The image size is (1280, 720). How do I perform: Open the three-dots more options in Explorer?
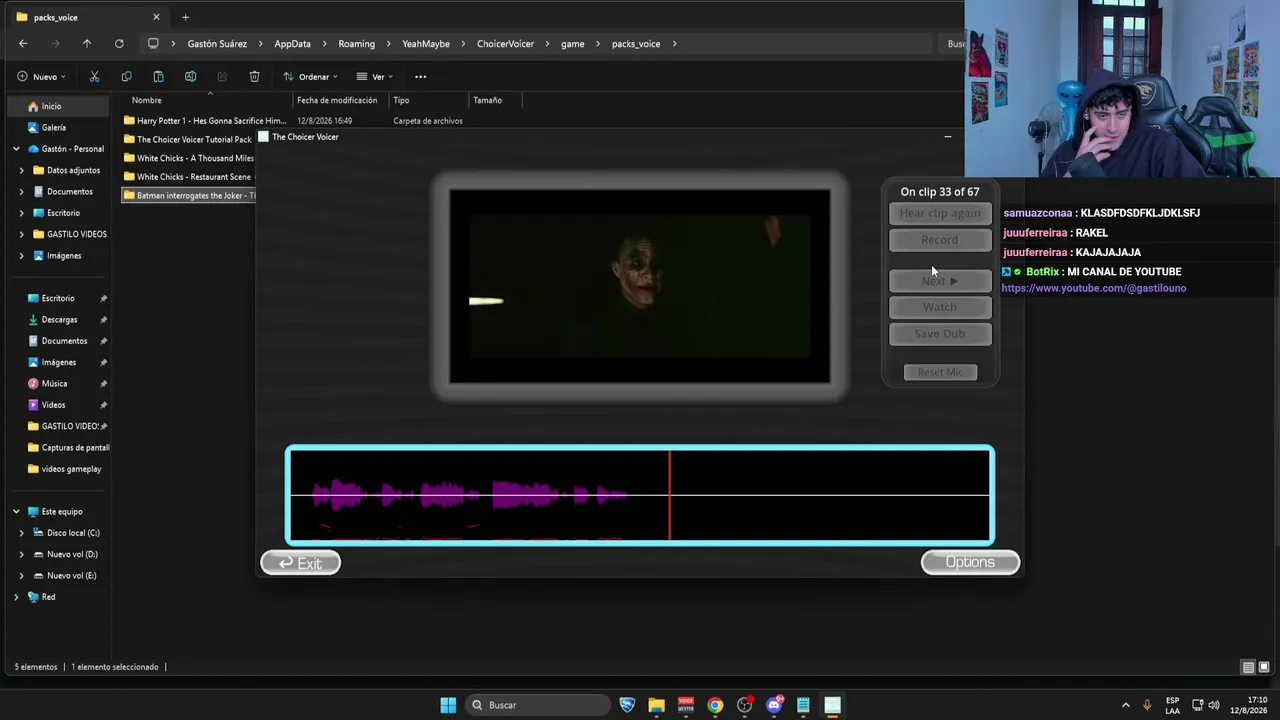(420, 76)
